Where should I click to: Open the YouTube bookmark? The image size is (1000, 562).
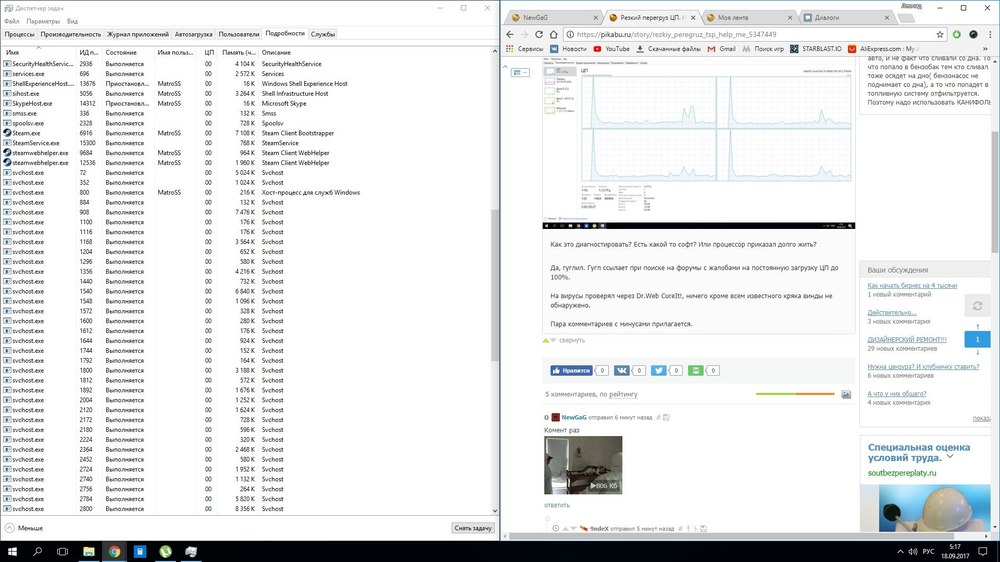click(611, 48)
